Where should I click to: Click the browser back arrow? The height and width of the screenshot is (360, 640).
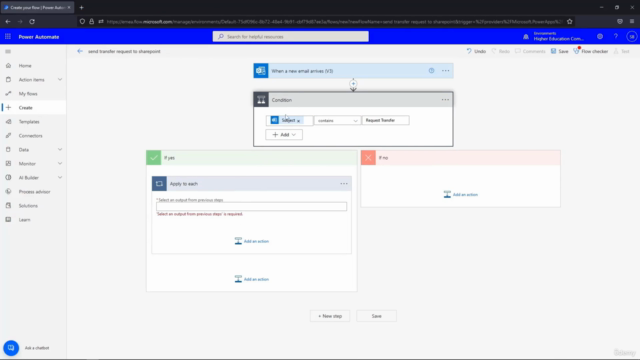coord(8,22)
